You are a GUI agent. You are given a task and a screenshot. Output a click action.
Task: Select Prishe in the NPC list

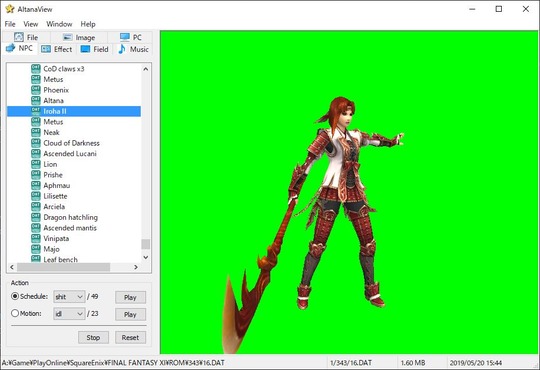pos(53,175)
